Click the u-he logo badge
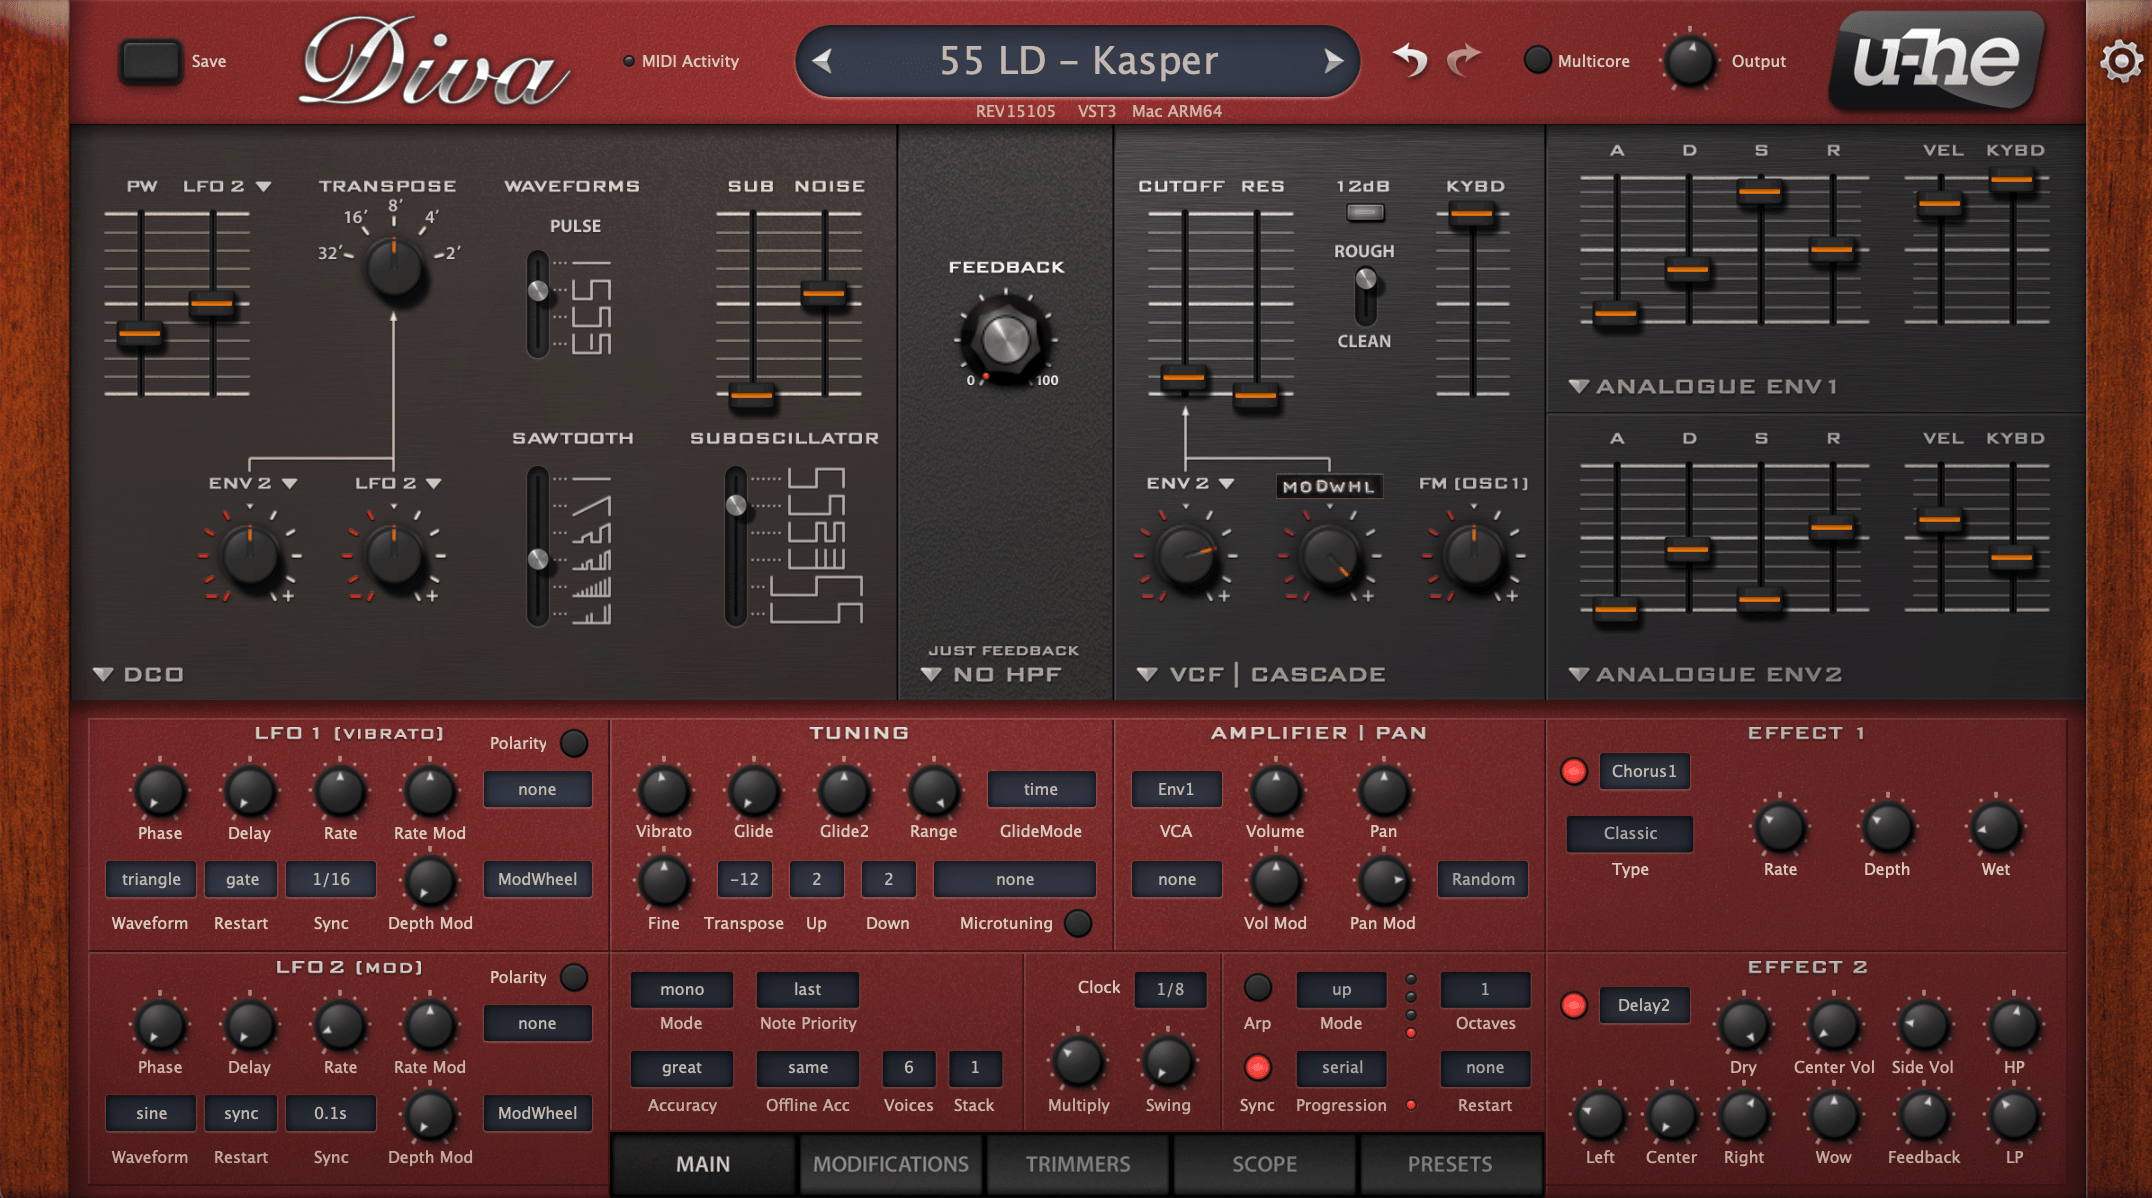The width and height of the screenshot is (2152, 1198). click(x=1936, y=60)
